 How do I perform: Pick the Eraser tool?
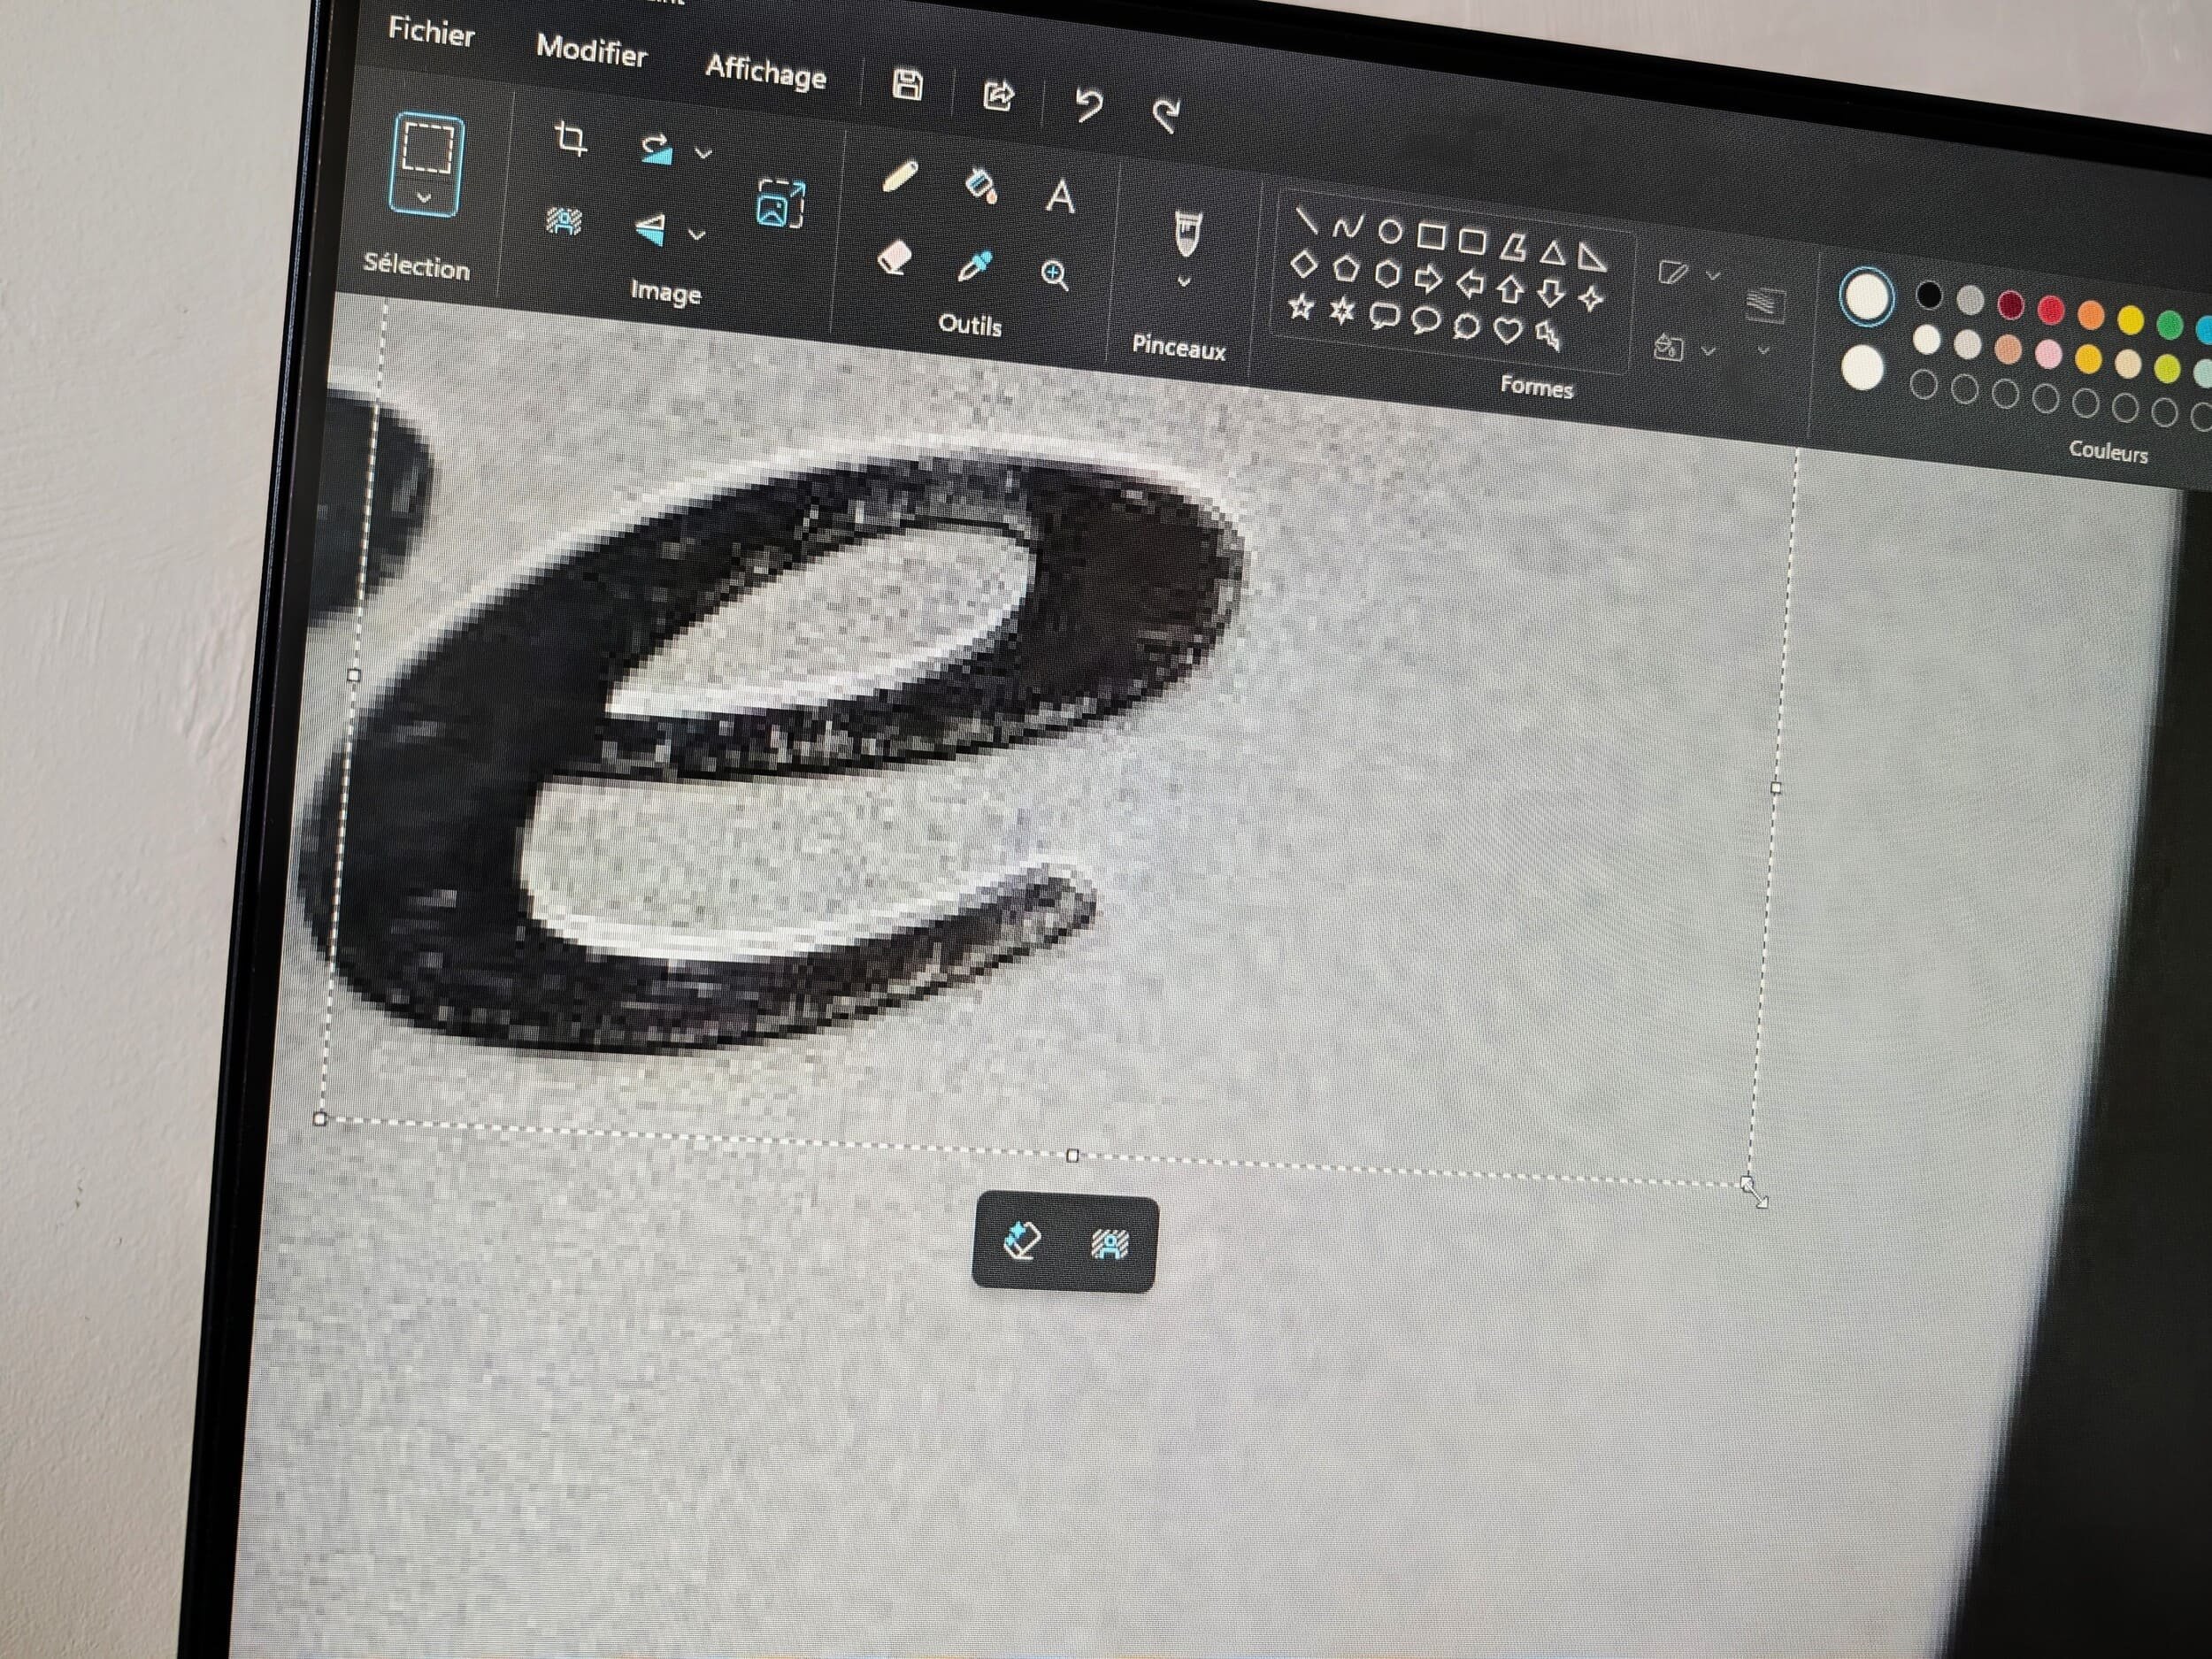point(894,258)
